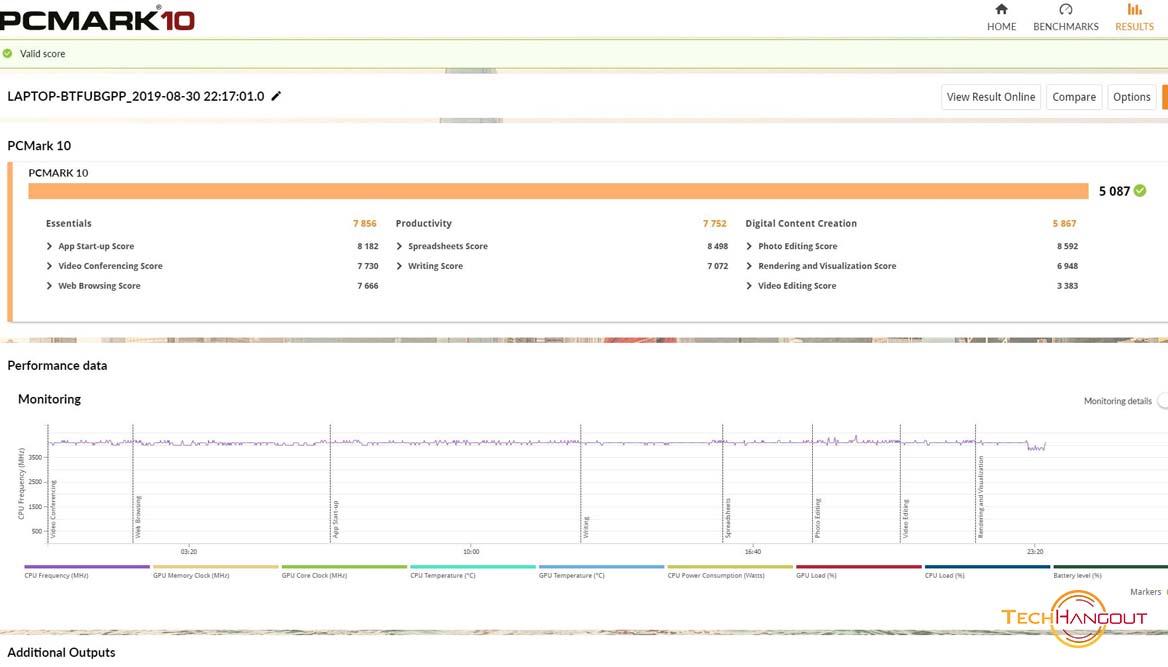Click the Additional Outputs heading
The width and height of the screenshot is (1168, 667).
coord(61,652)
